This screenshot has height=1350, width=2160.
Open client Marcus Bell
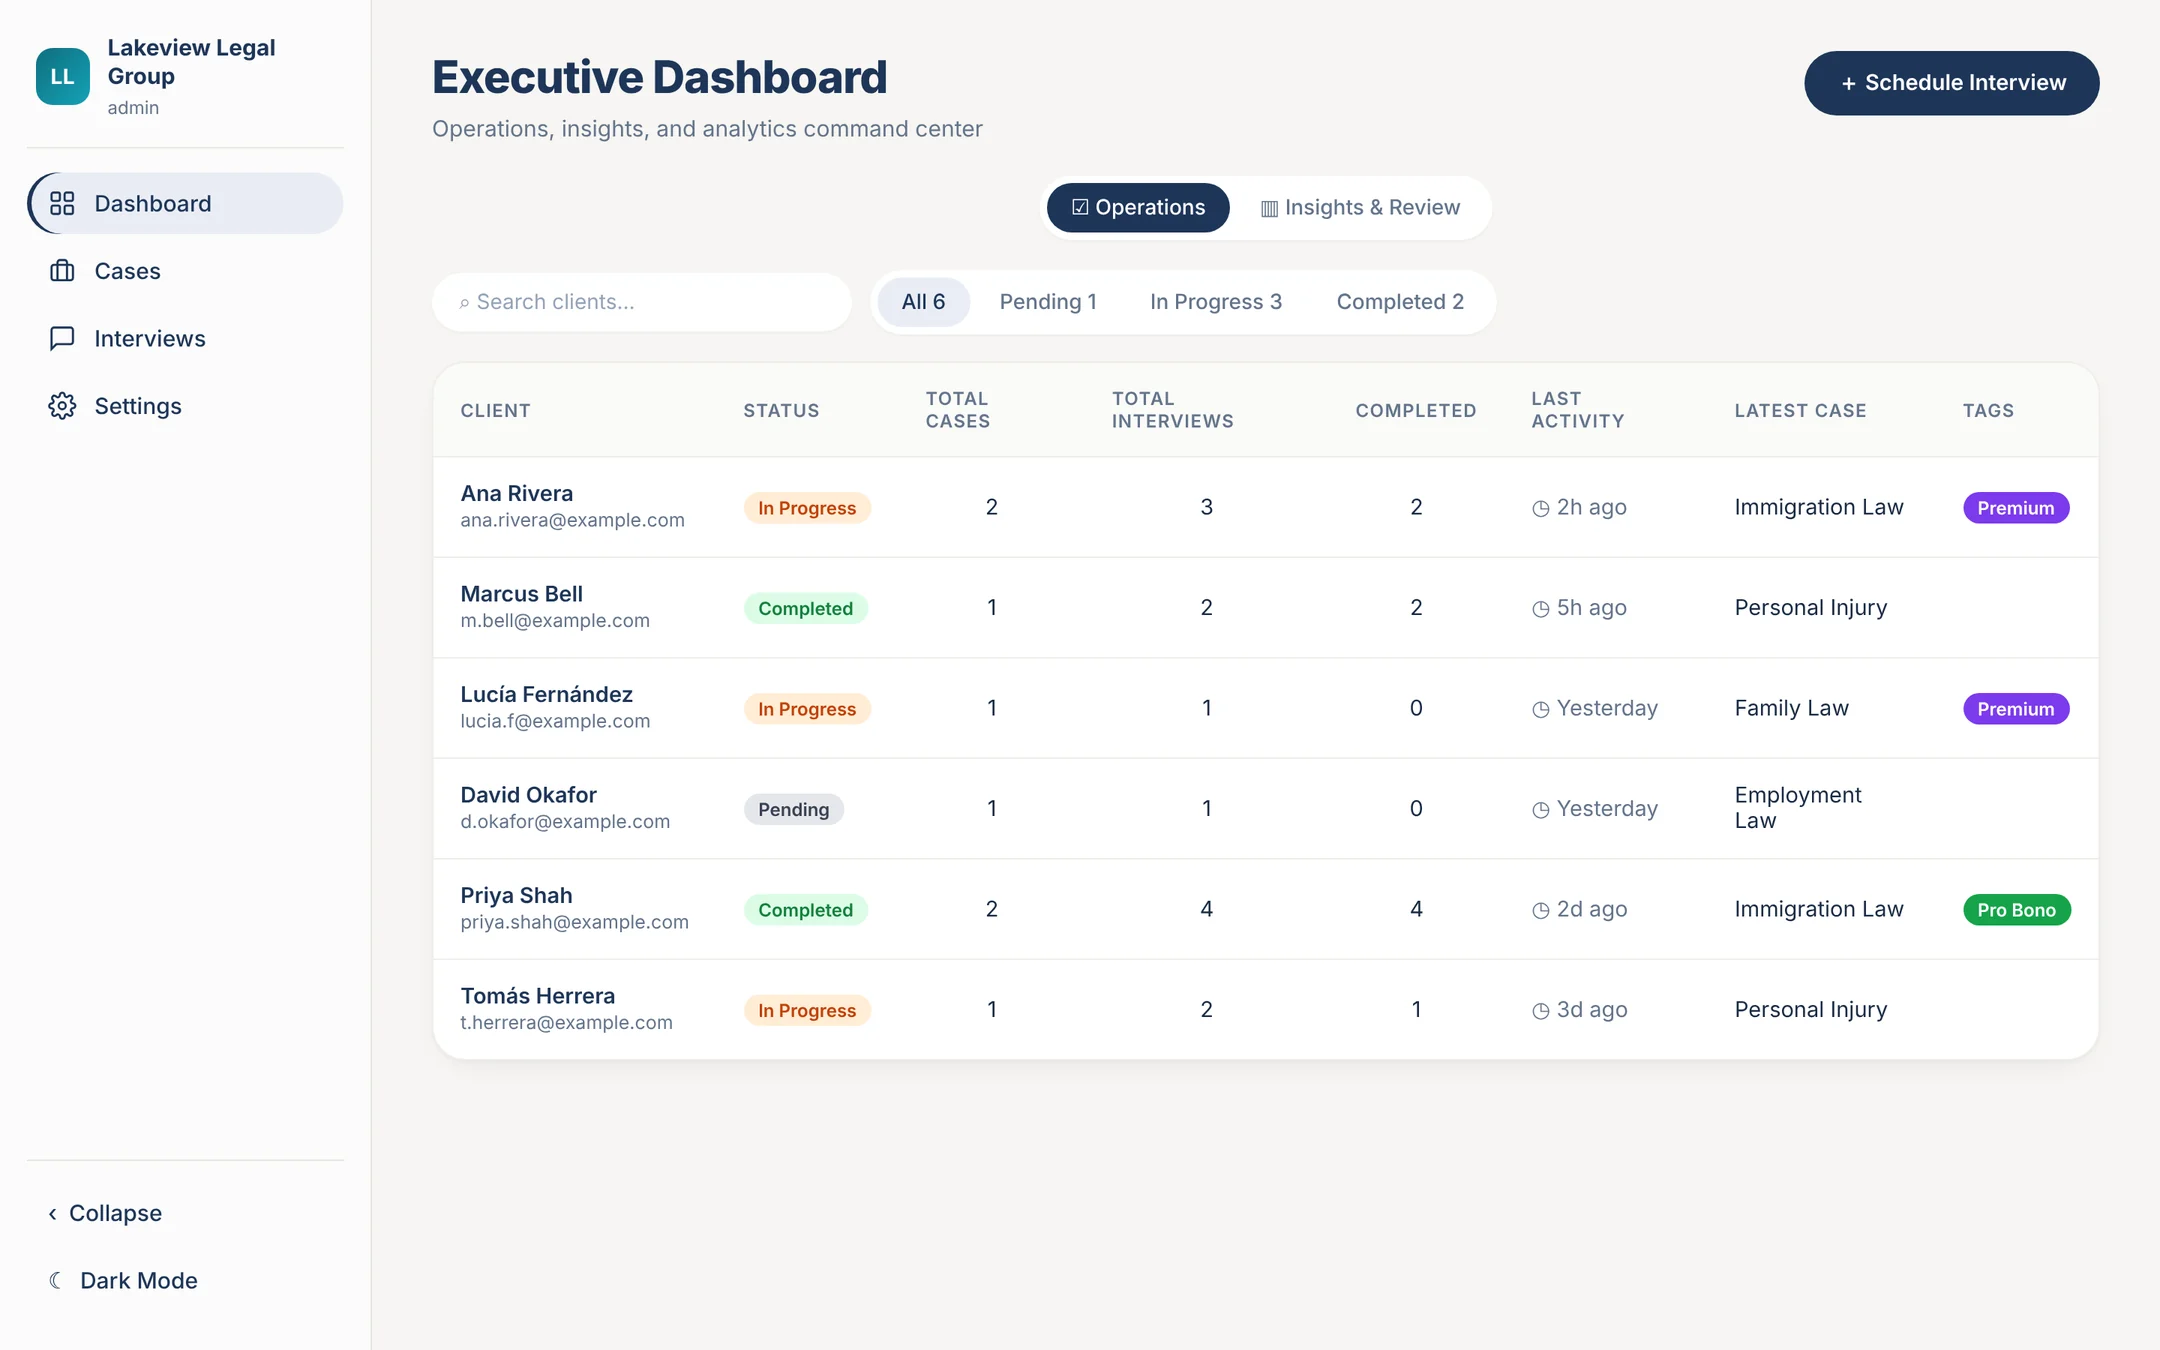tap(521, 594)
